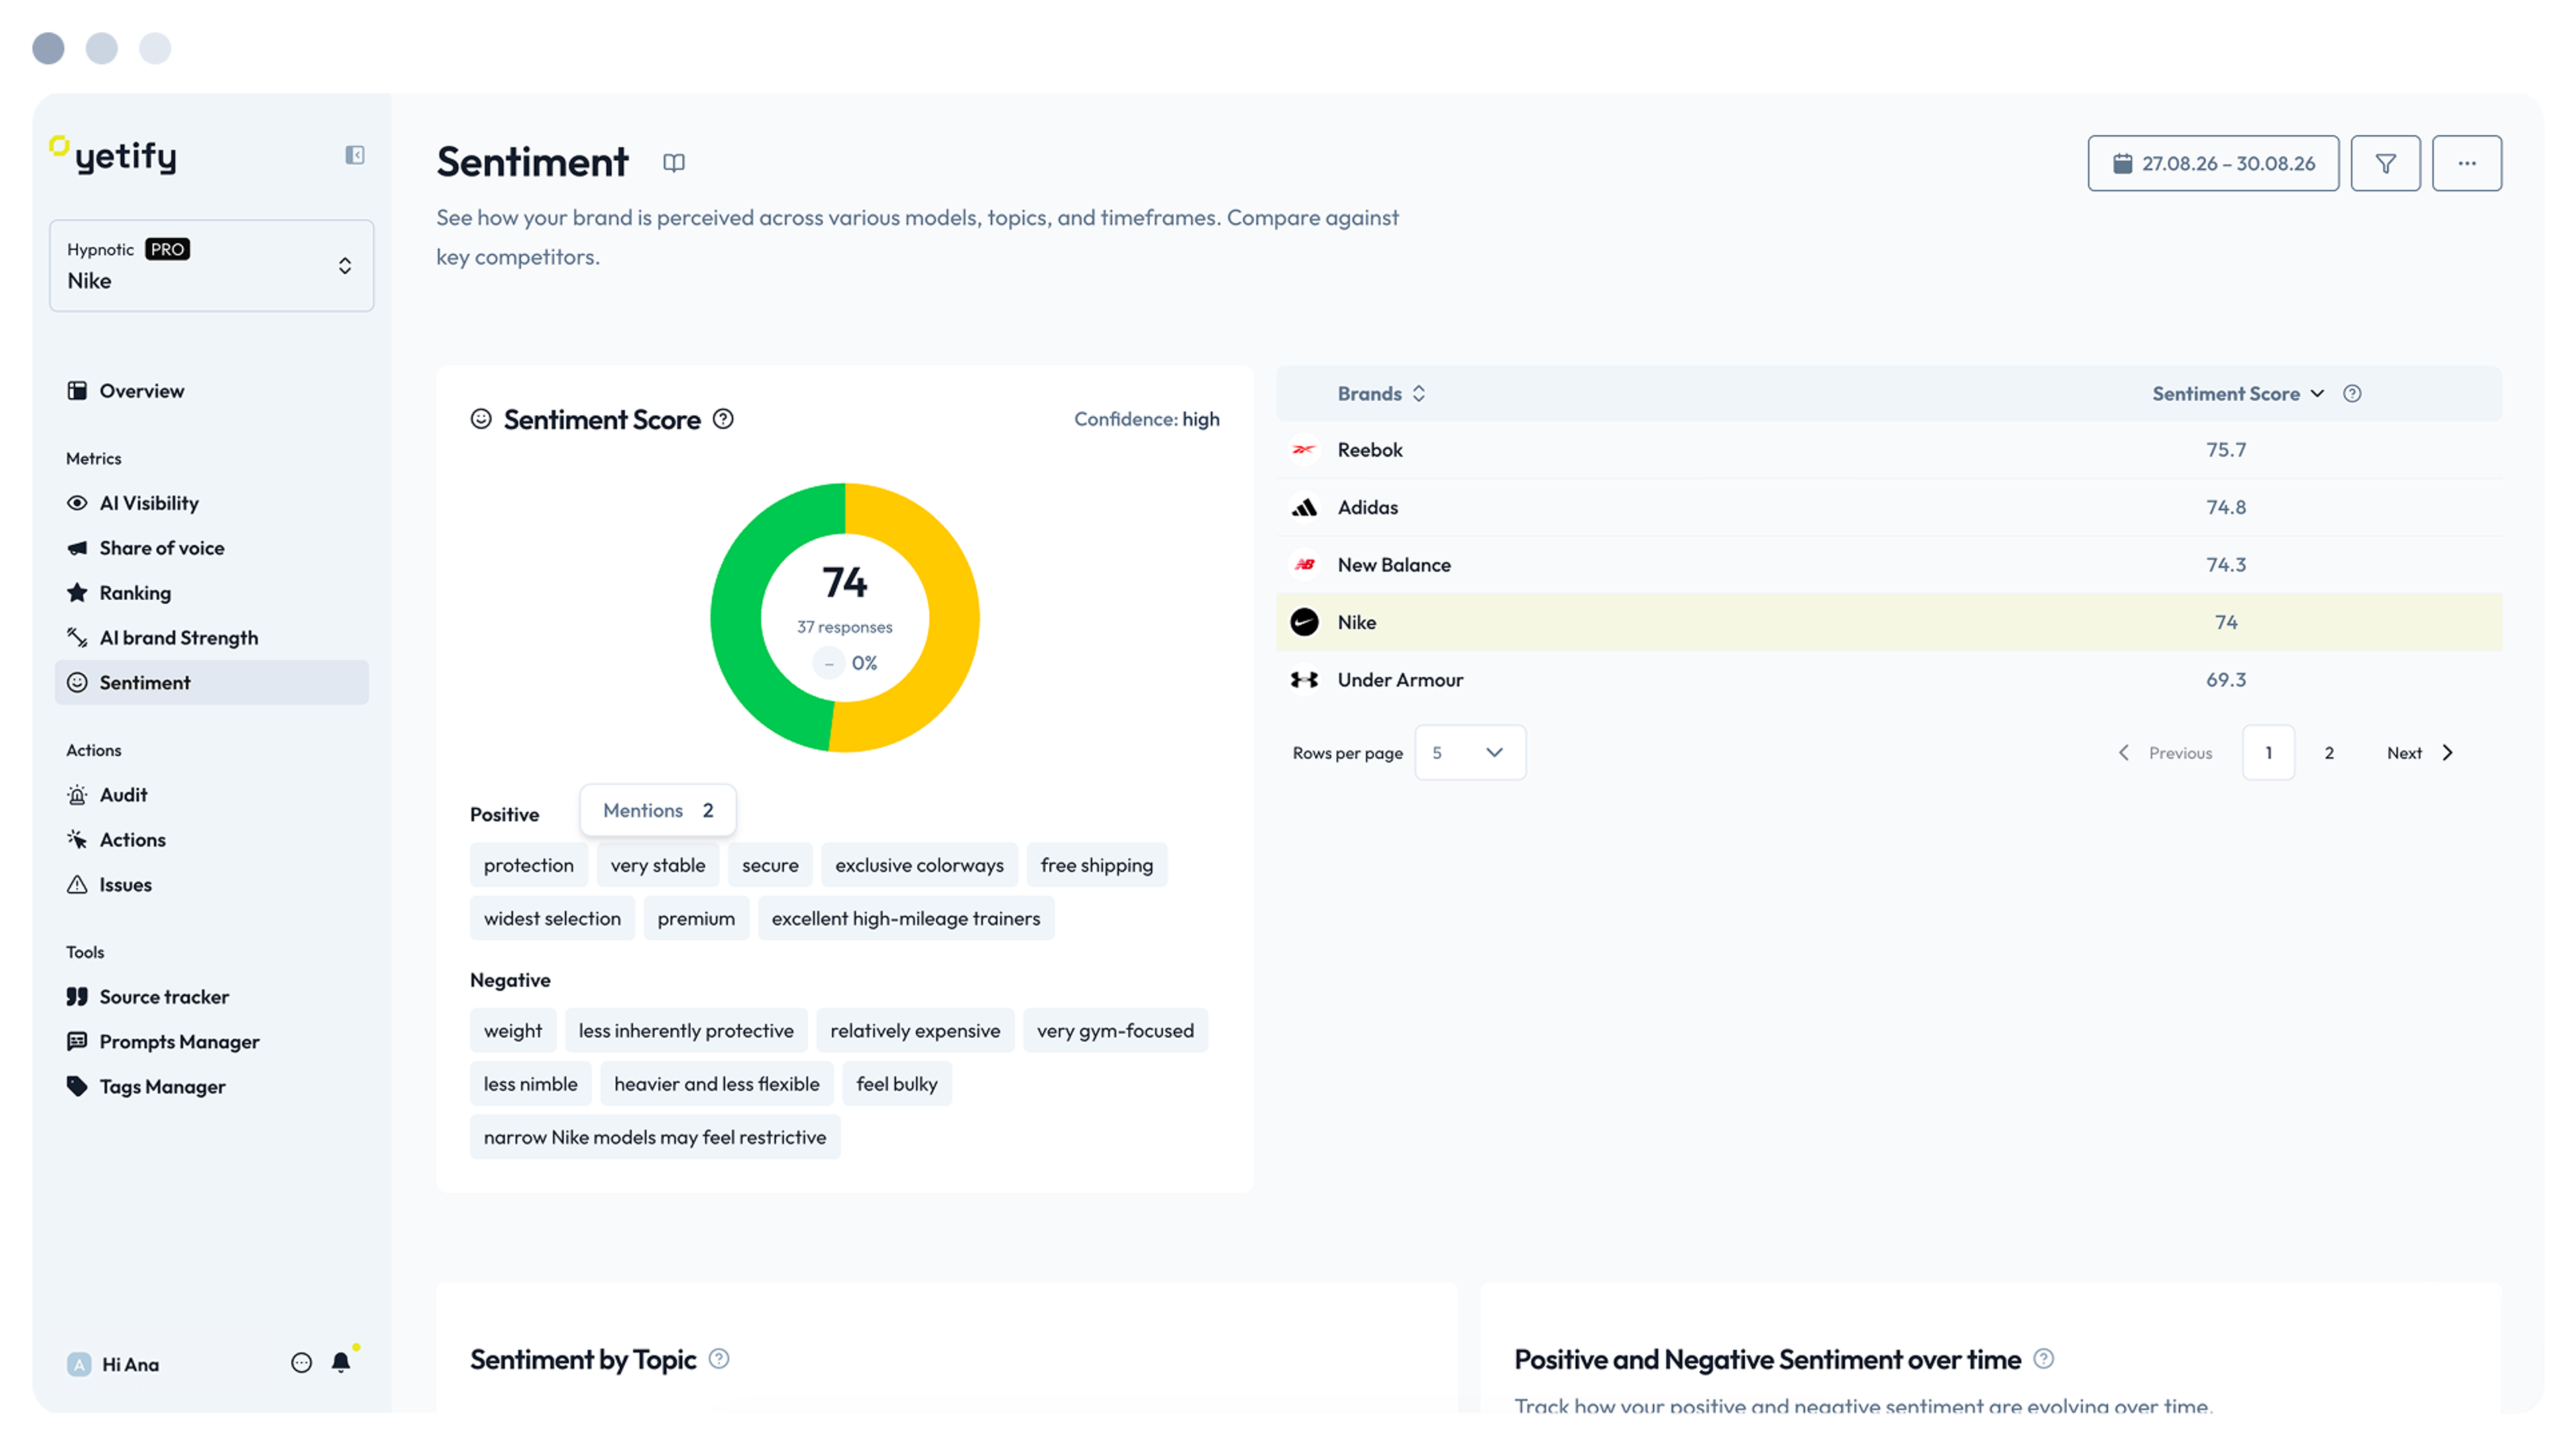Open the Rows per page dropdown
This screenshot has height=1447, width=2576.
click(x=1470, y=753)
